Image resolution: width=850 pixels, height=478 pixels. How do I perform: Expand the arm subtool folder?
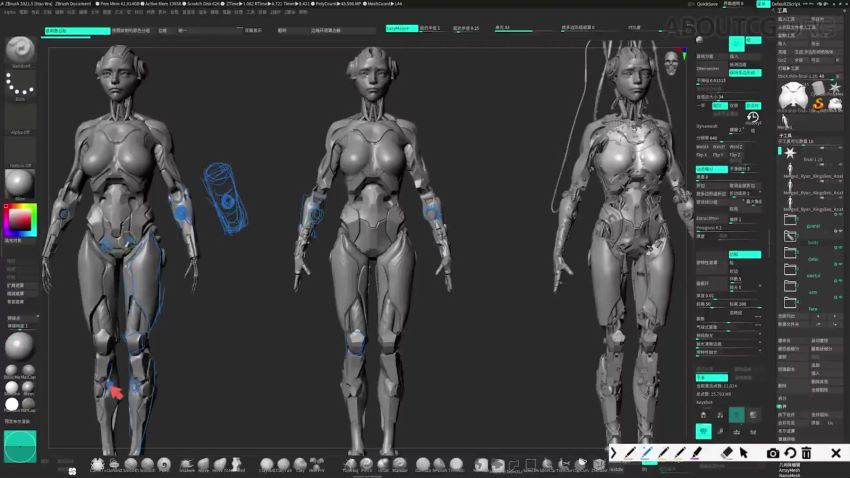(790, 286)
